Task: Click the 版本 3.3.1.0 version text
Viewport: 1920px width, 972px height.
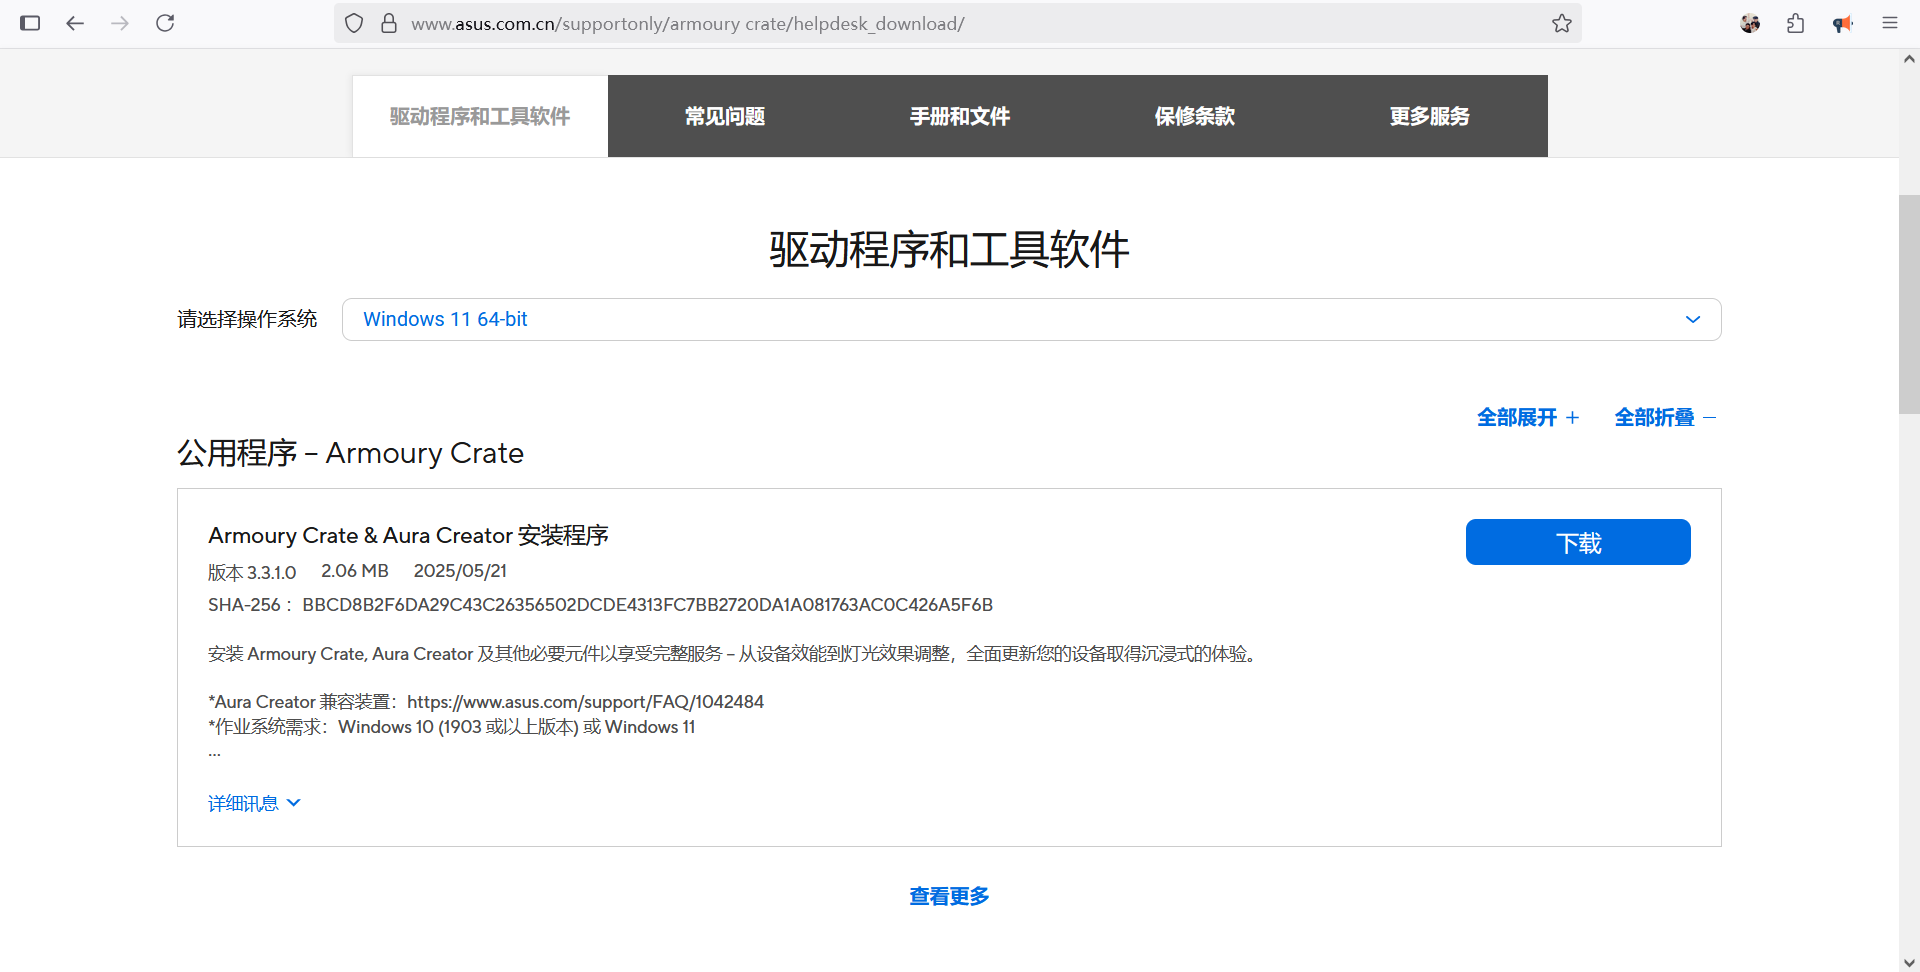Action: click(252, 572)
